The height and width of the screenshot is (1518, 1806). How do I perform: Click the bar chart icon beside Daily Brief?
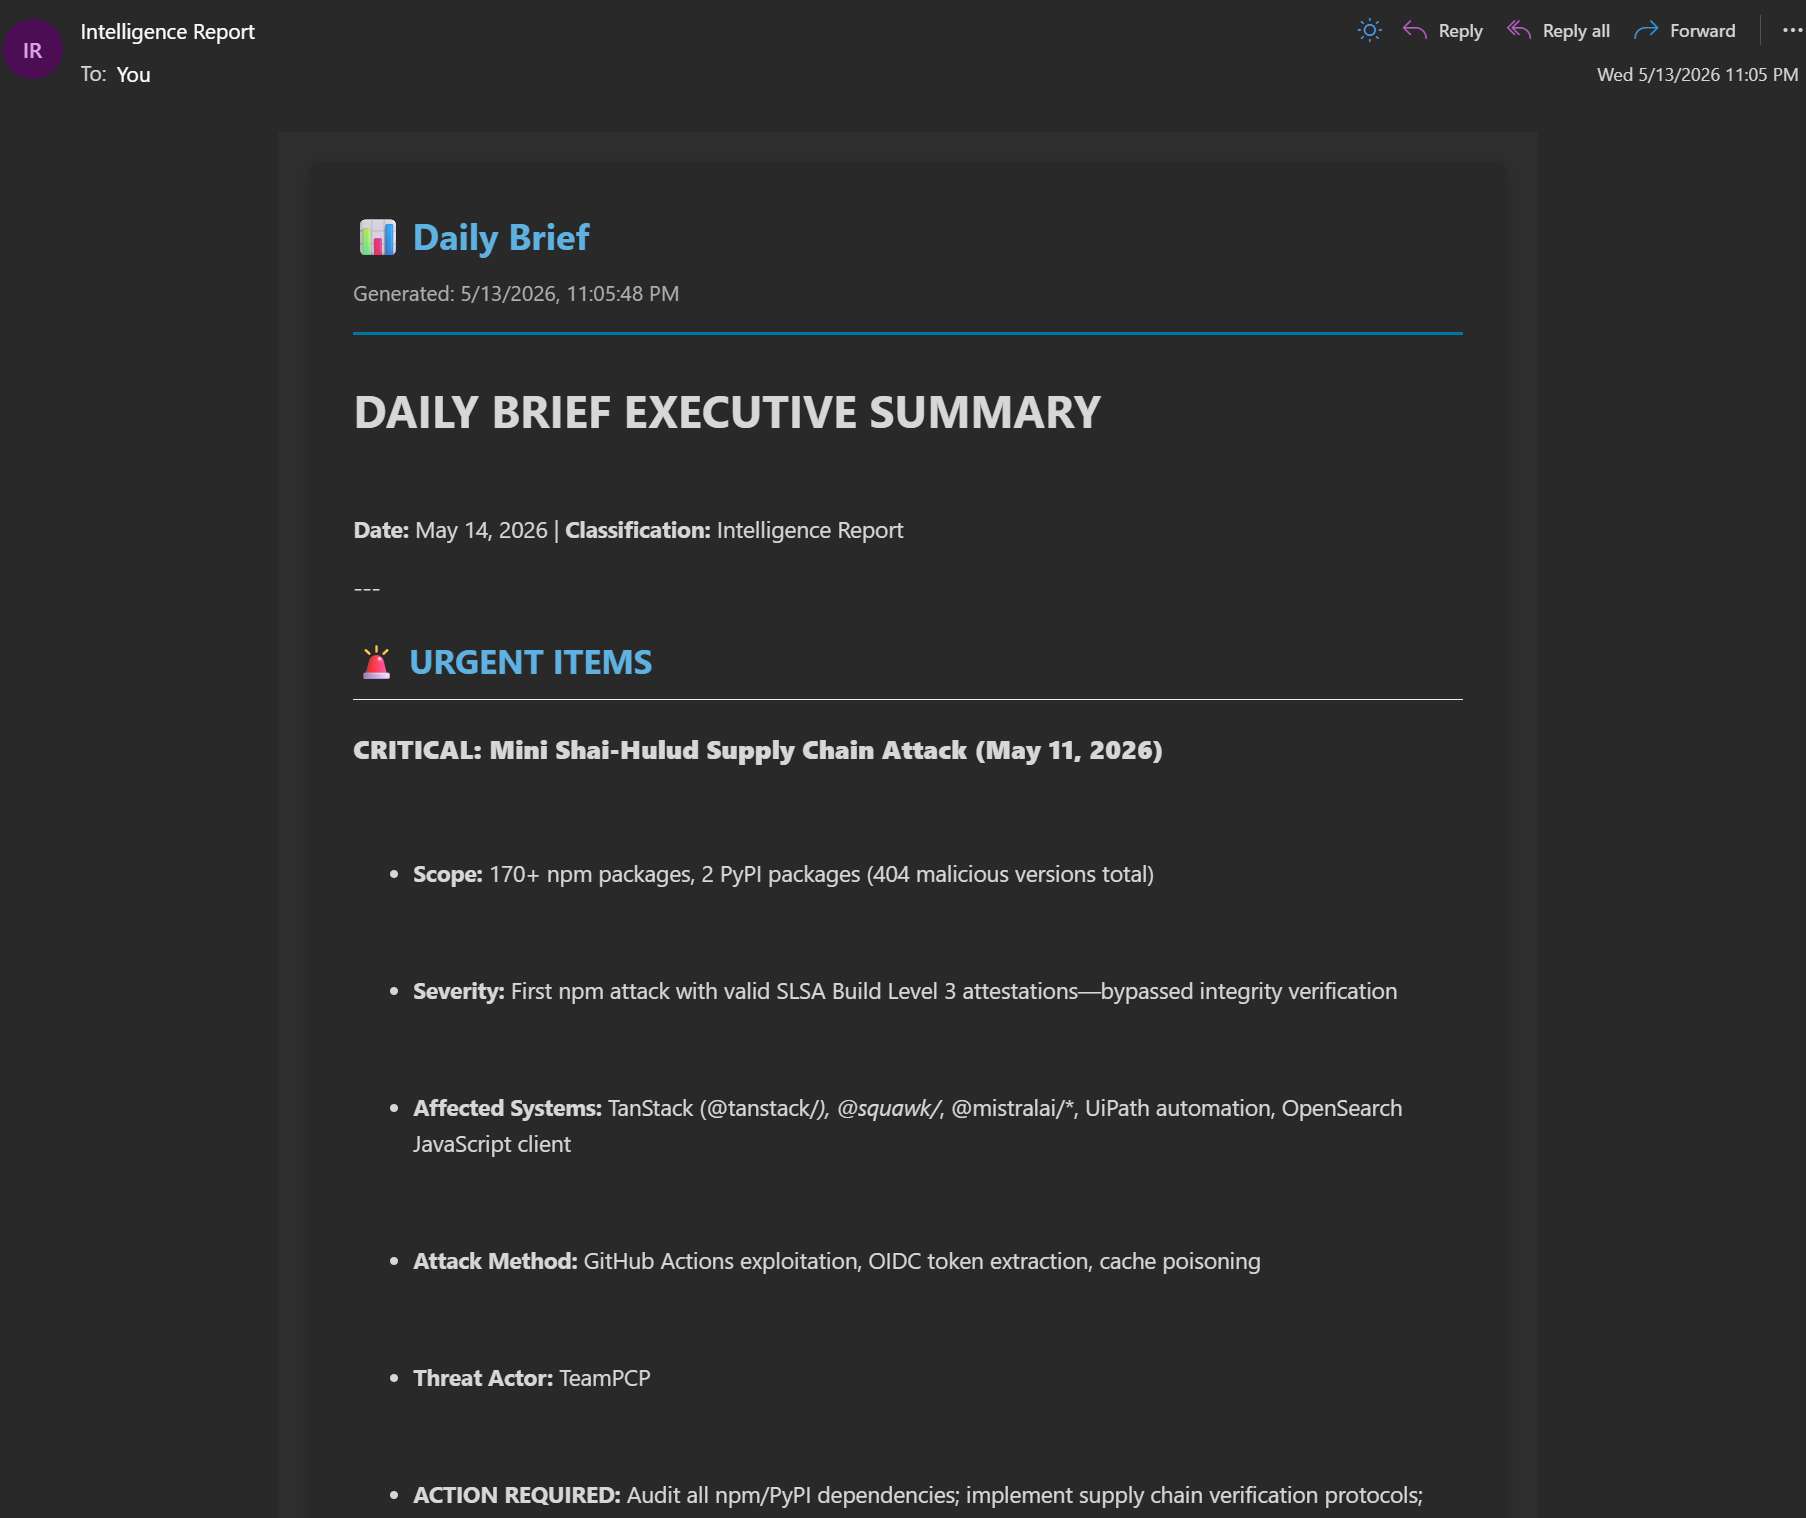pos(377,238)
